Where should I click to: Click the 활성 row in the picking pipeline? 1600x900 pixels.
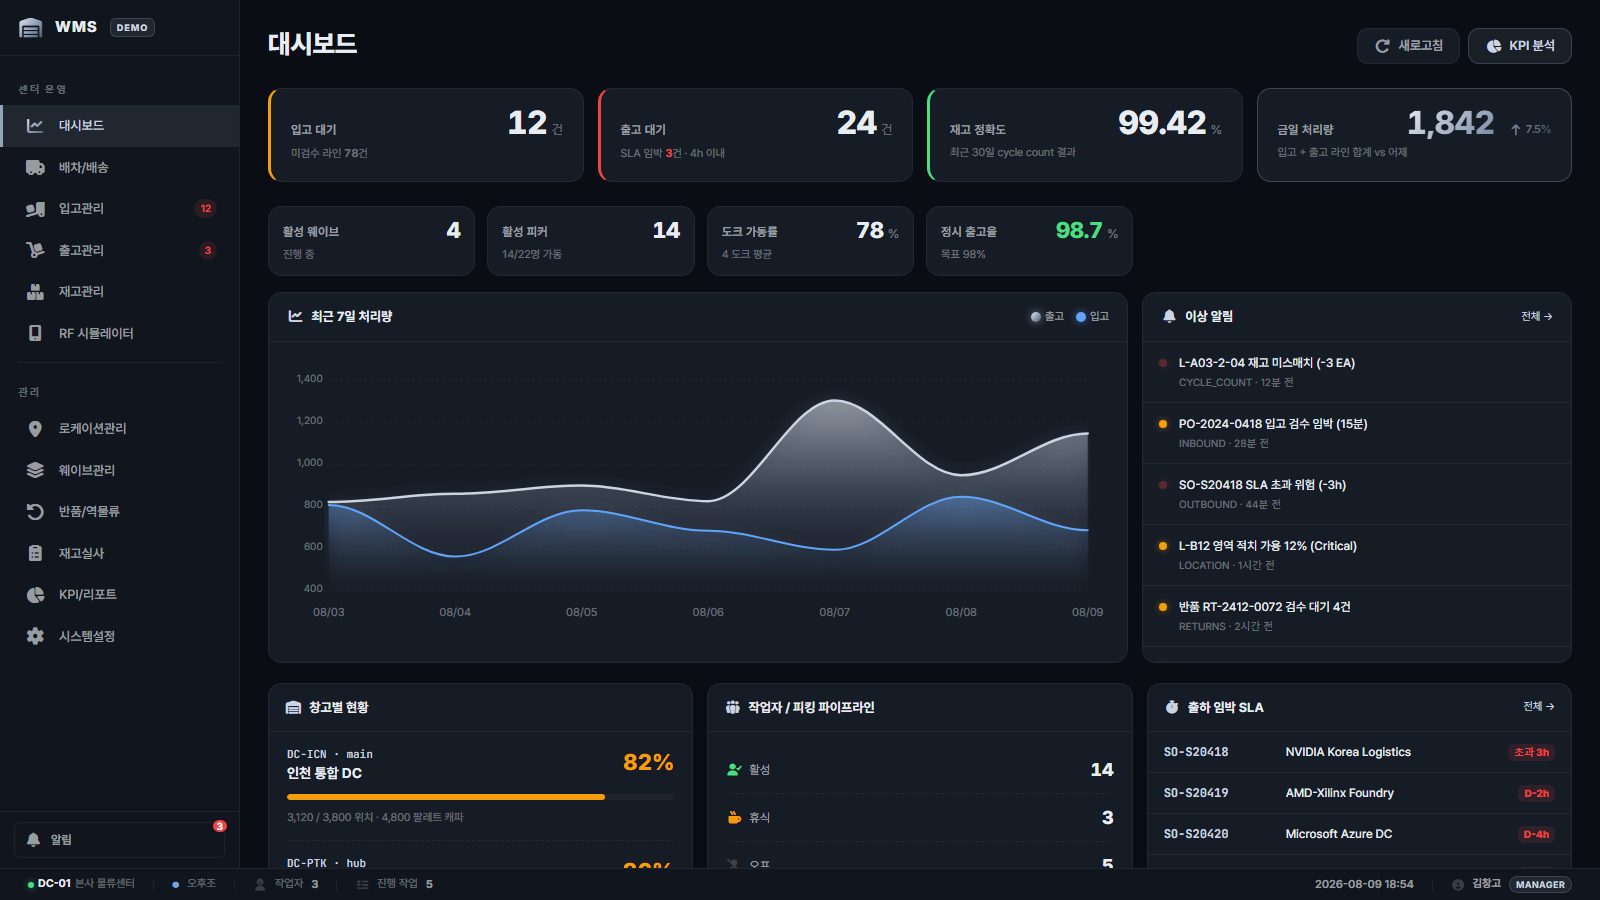click(920, 770)
